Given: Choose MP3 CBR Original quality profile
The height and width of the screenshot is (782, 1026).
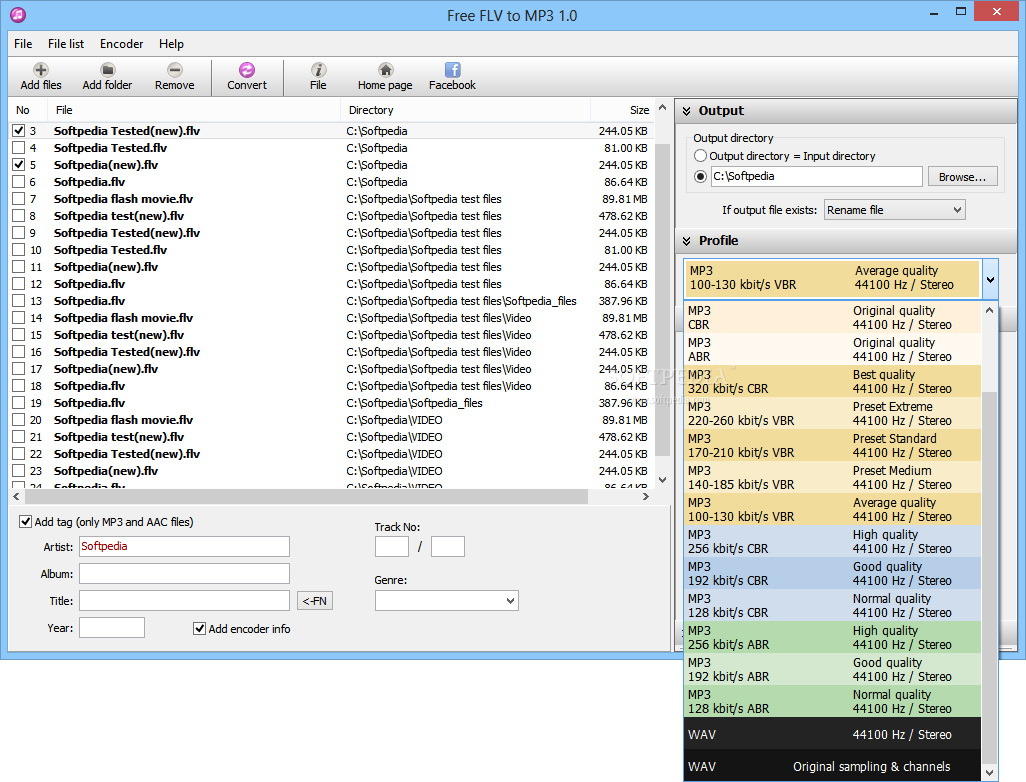Looking at the screenshot, I should (832, 317).
